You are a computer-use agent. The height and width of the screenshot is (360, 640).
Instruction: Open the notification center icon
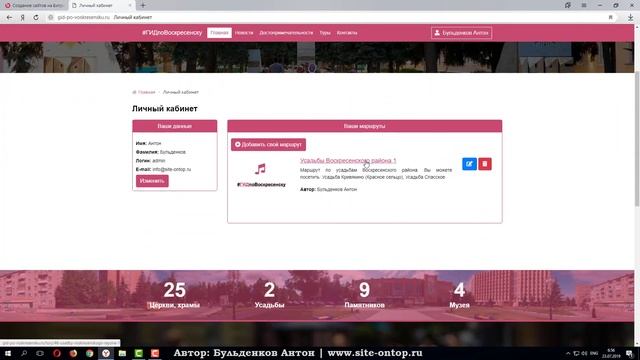coord(630,353)
